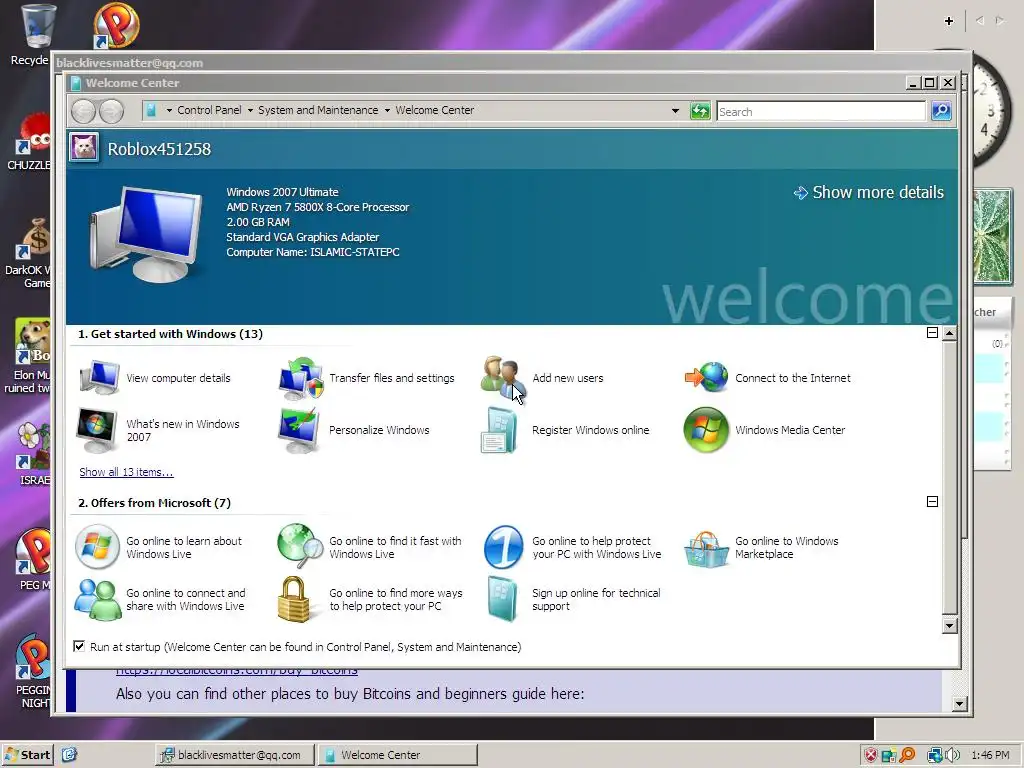Image resolution: width=1024 pixels, height=768 pixels.
Task: Click the padlock icon for PC protection
Action: pos(293,599)
